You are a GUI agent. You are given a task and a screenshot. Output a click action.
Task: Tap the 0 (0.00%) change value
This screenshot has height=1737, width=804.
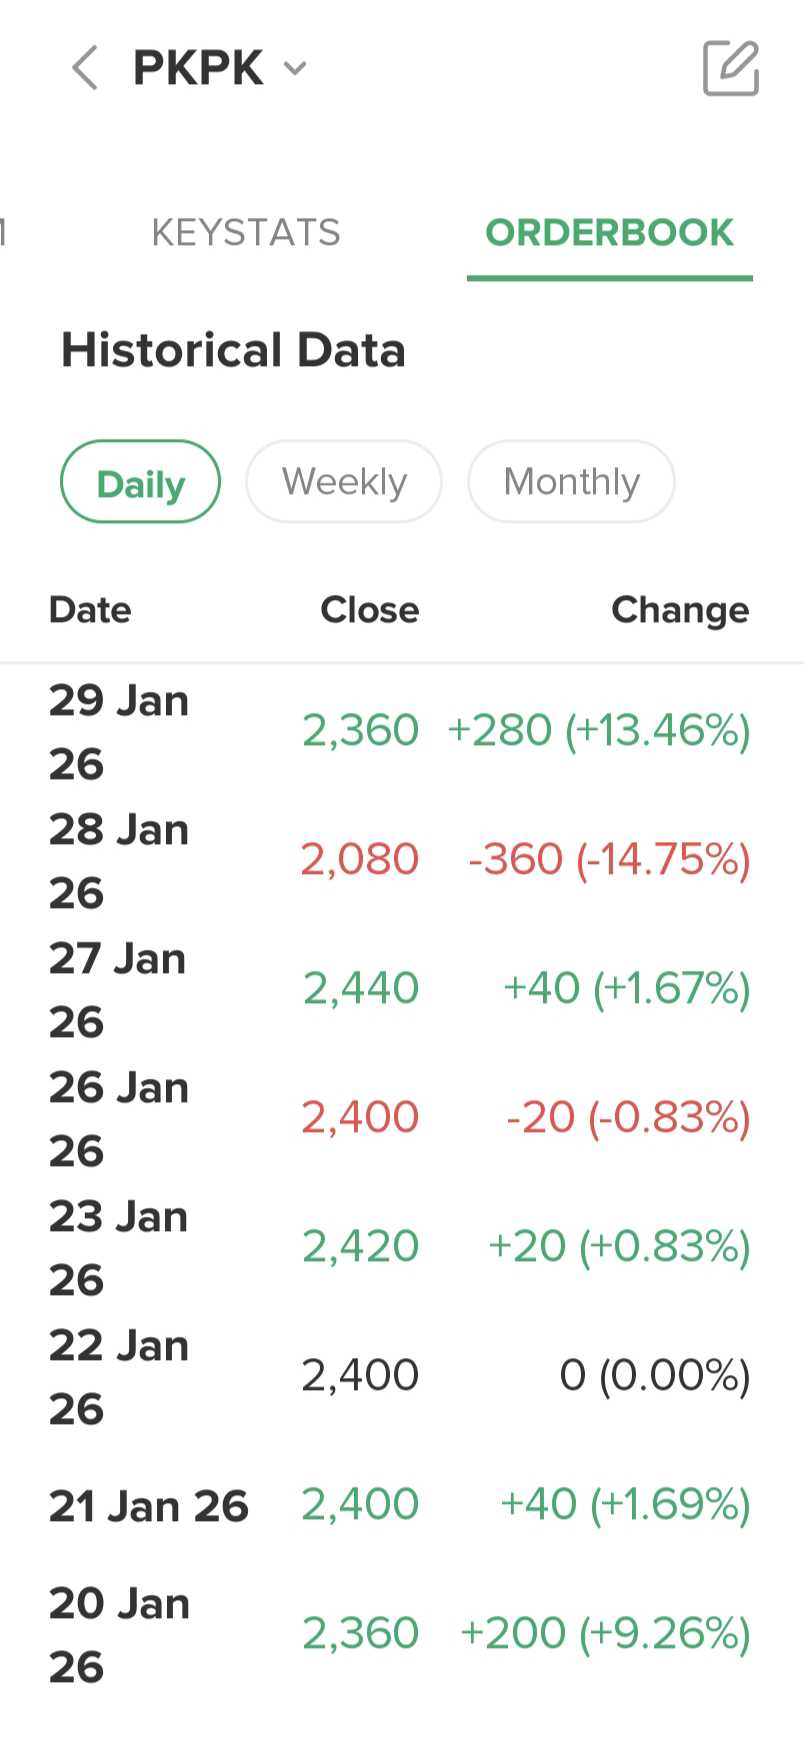point(654,1376)
